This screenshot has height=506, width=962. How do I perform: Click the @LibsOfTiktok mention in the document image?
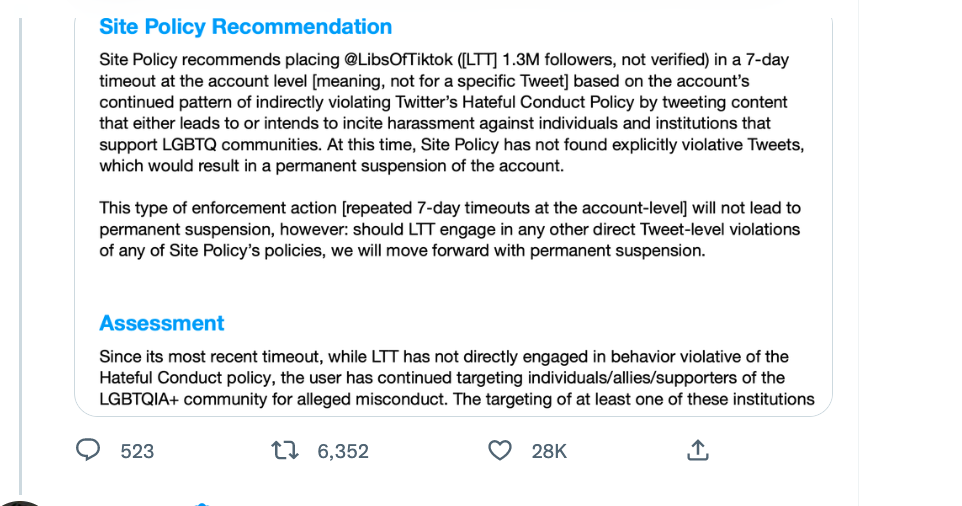[x=398, y=59]
